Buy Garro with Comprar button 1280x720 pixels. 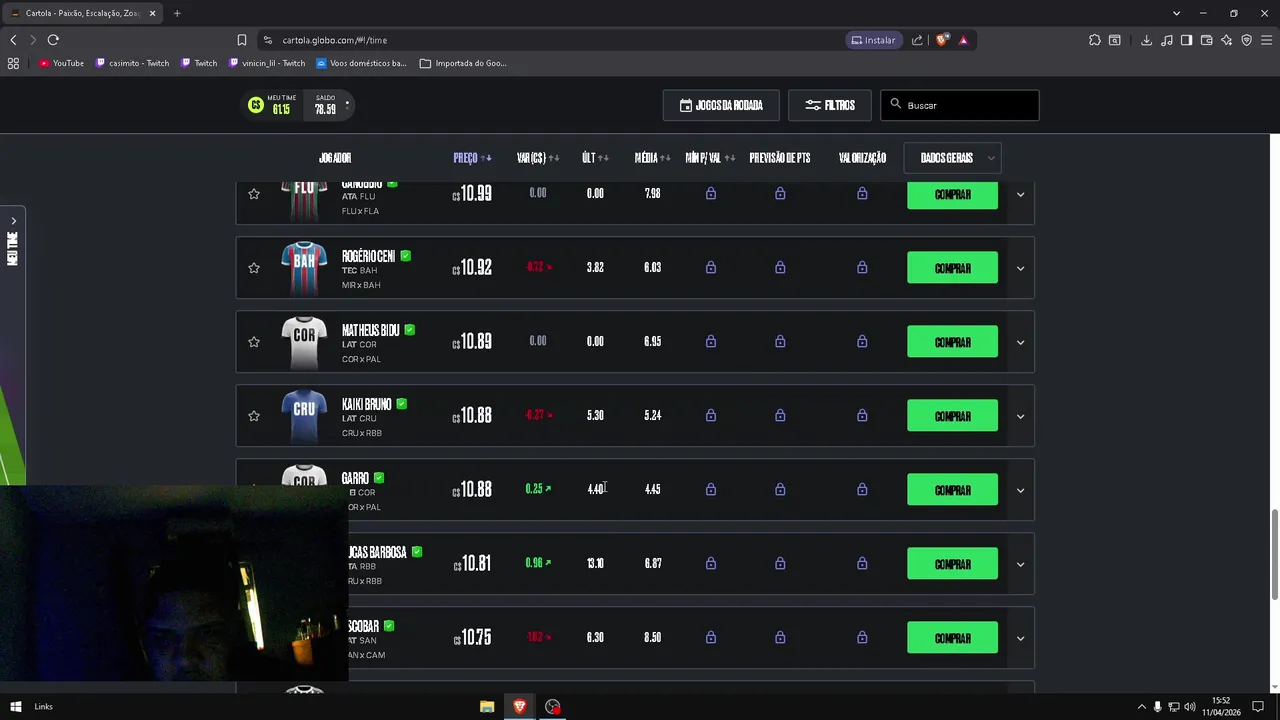click(x=952, y=490)
